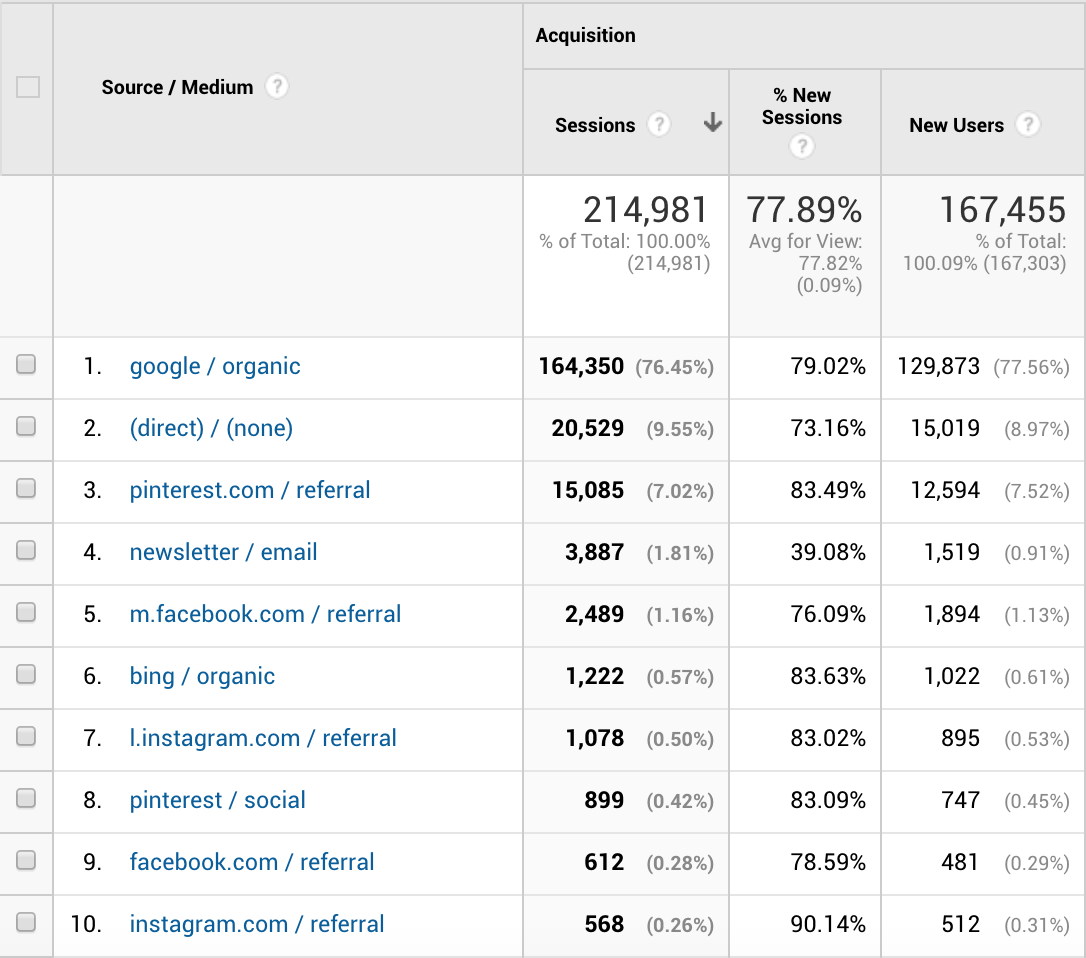Open the facebook.com / referral link

click(252, 862)
